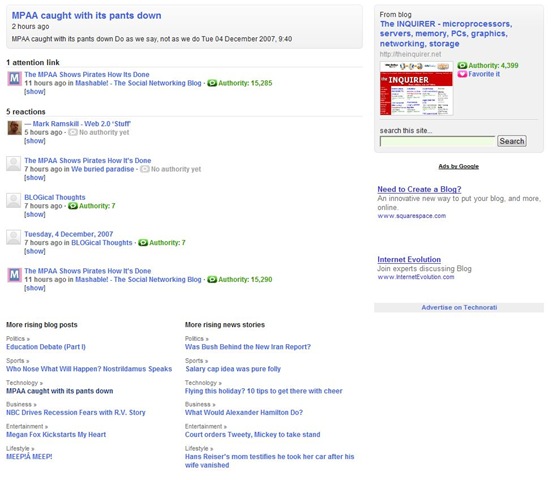Click the Search button
553x480 pixels.
click(x=512, y=141)
